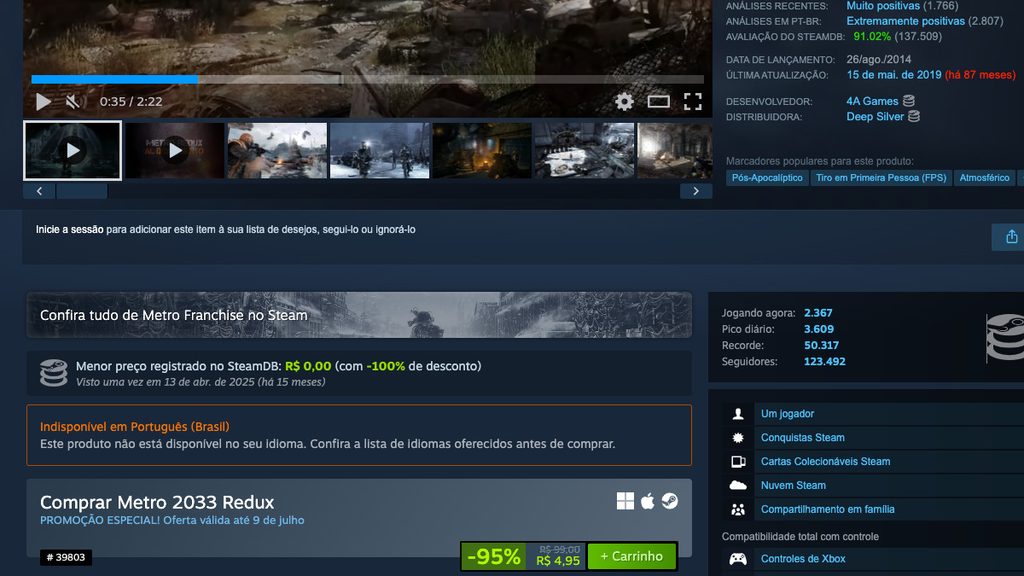Click Windows platform icon
Screen dimensions: 1024x576
point(625,501)
